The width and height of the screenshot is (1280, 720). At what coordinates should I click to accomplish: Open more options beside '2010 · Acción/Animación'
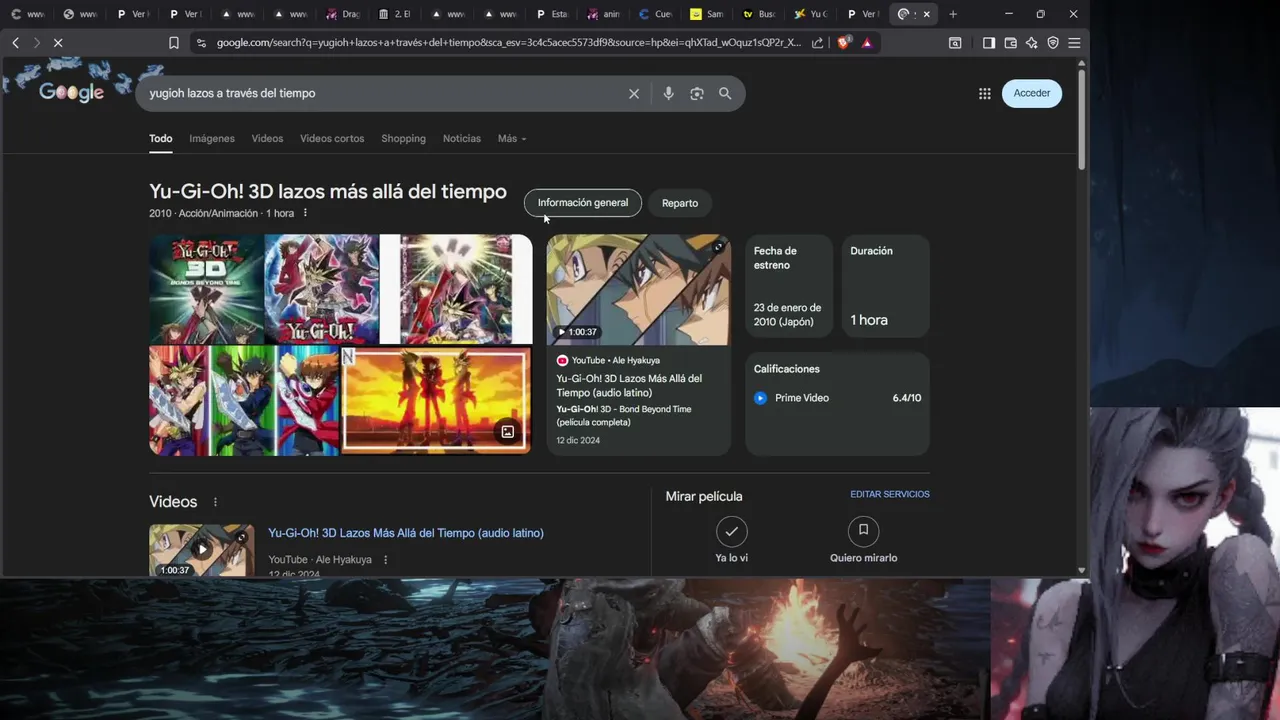pyautogui.click(x=305, y=213)
